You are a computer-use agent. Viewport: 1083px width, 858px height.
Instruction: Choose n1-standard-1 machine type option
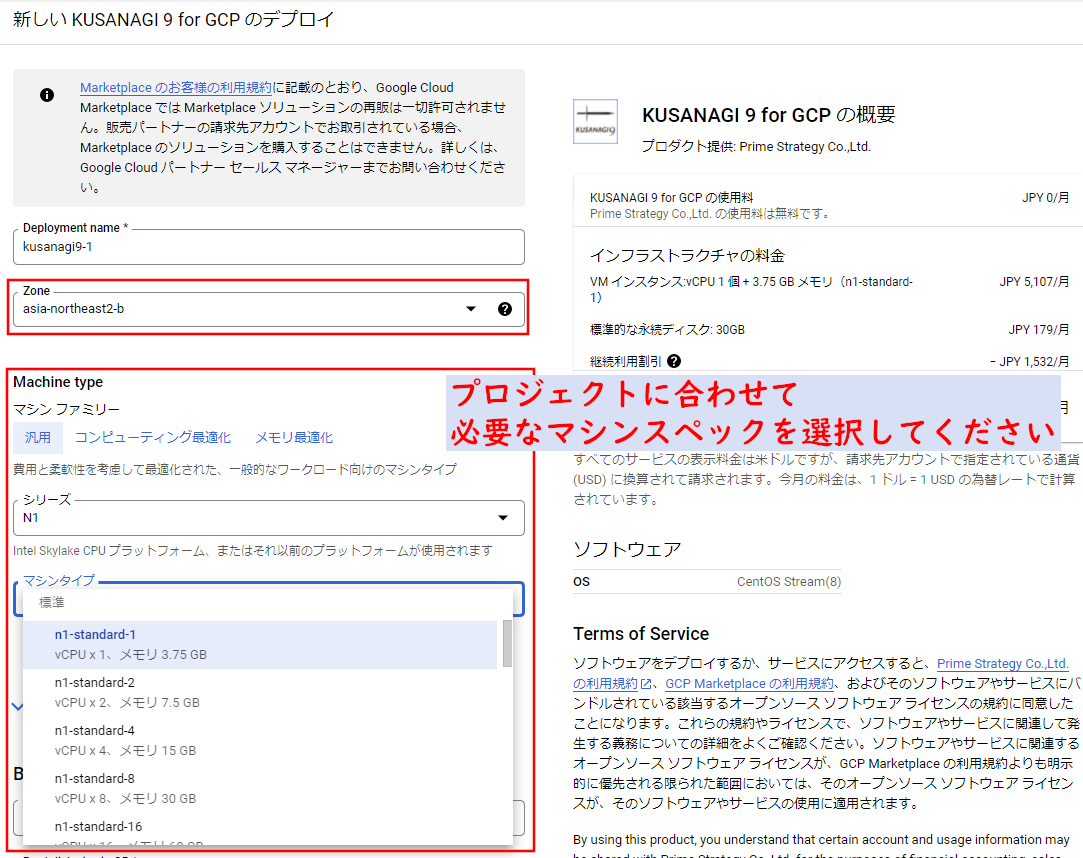tap(260, 645)
